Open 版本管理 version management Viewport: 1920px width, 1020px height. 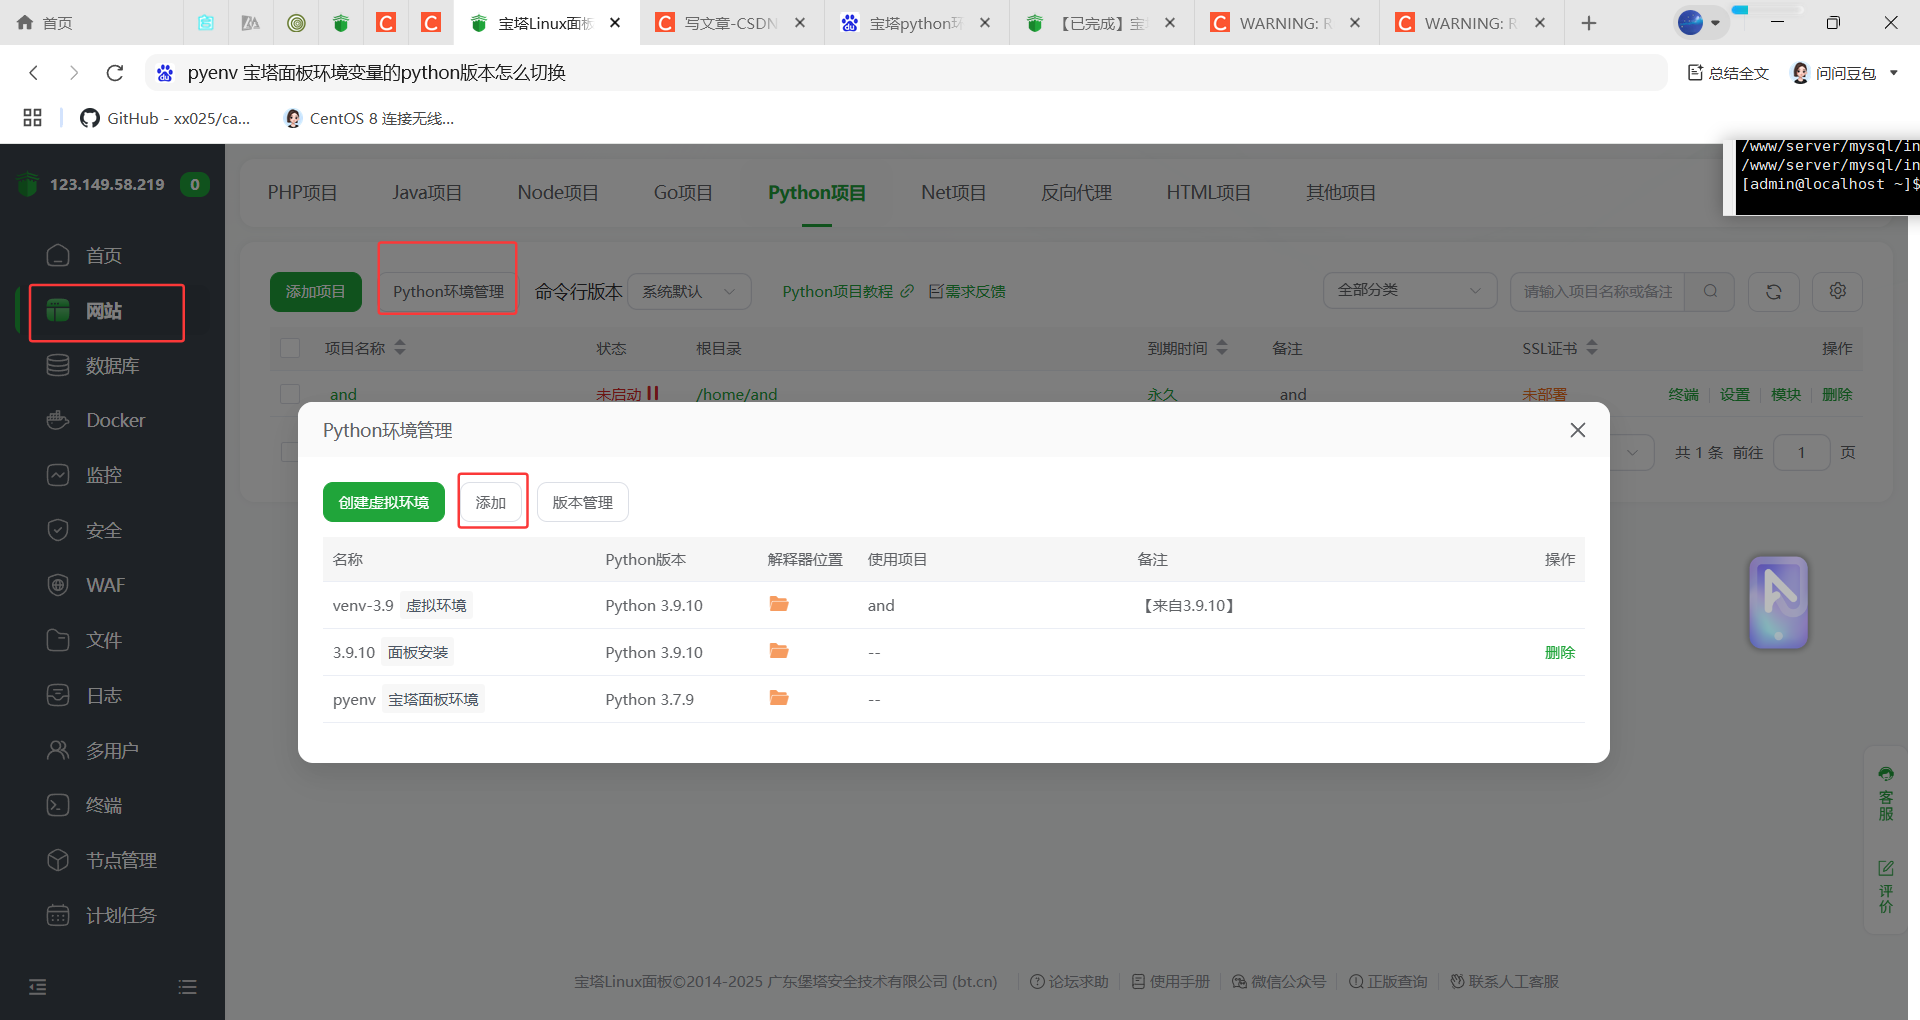coord(583,502)
